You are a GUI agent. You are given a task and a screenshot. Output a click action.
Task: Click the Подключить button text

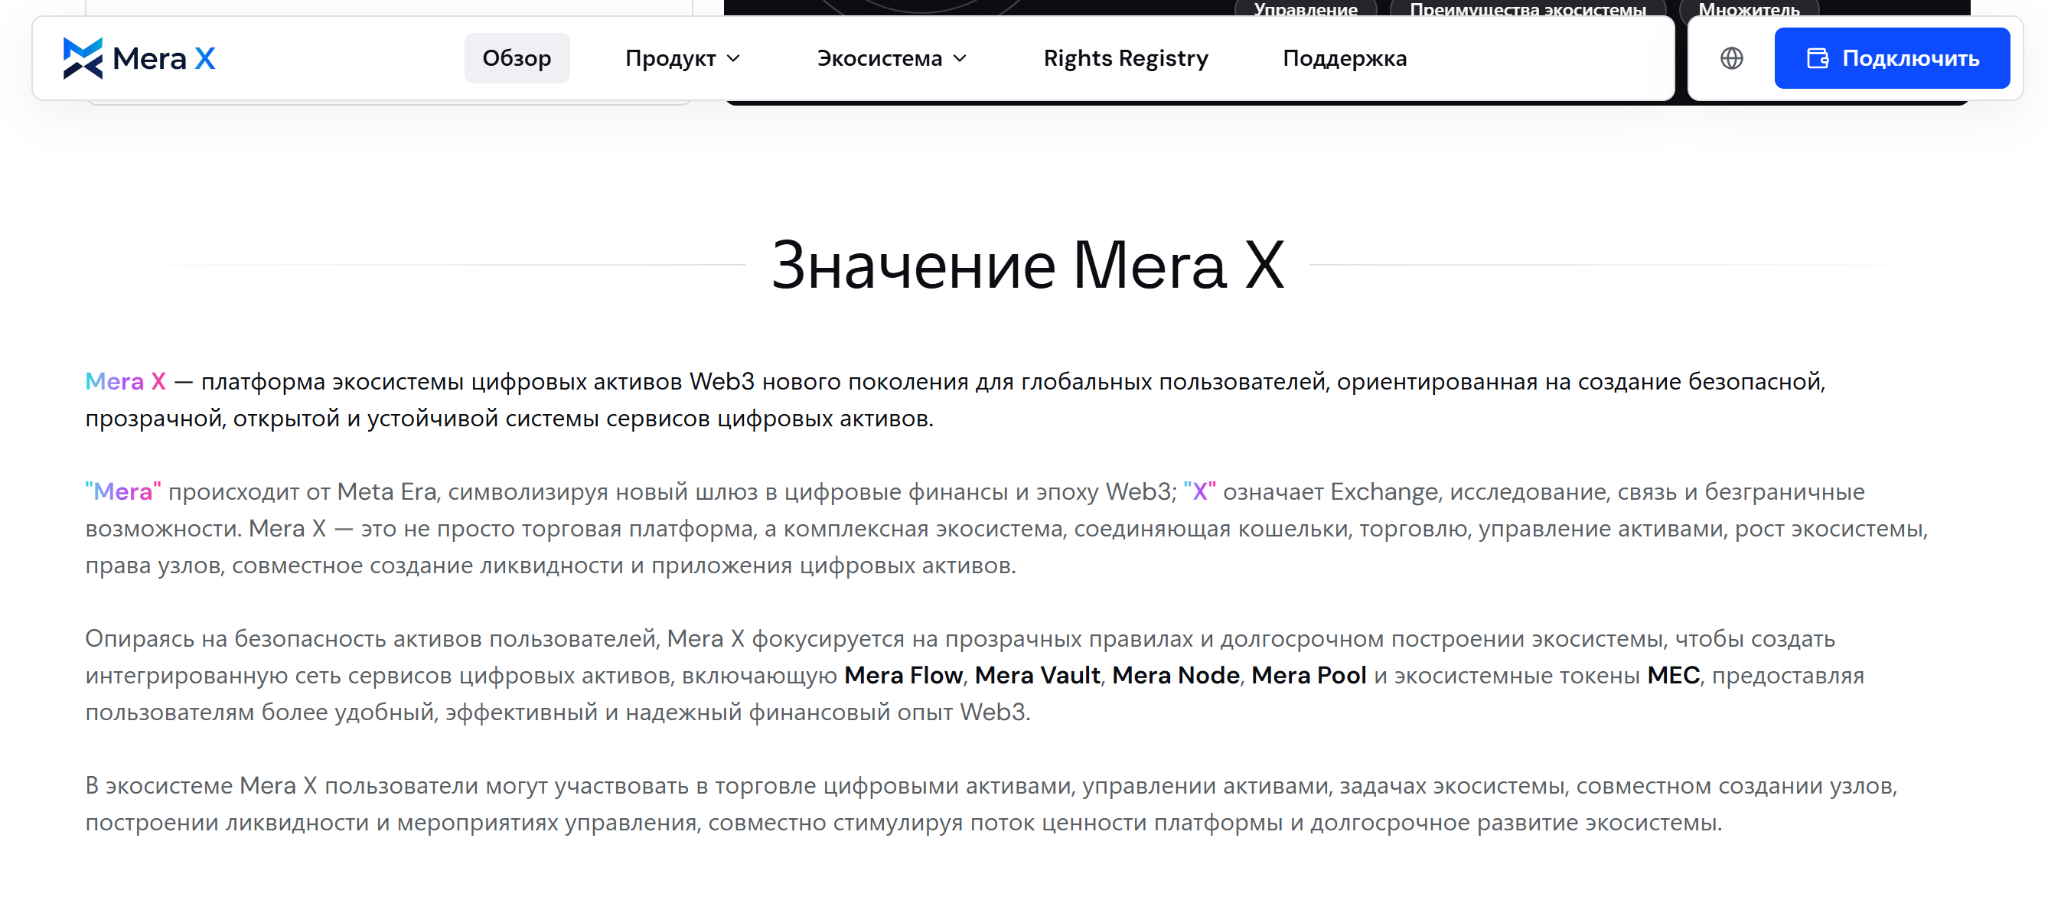1911,58
